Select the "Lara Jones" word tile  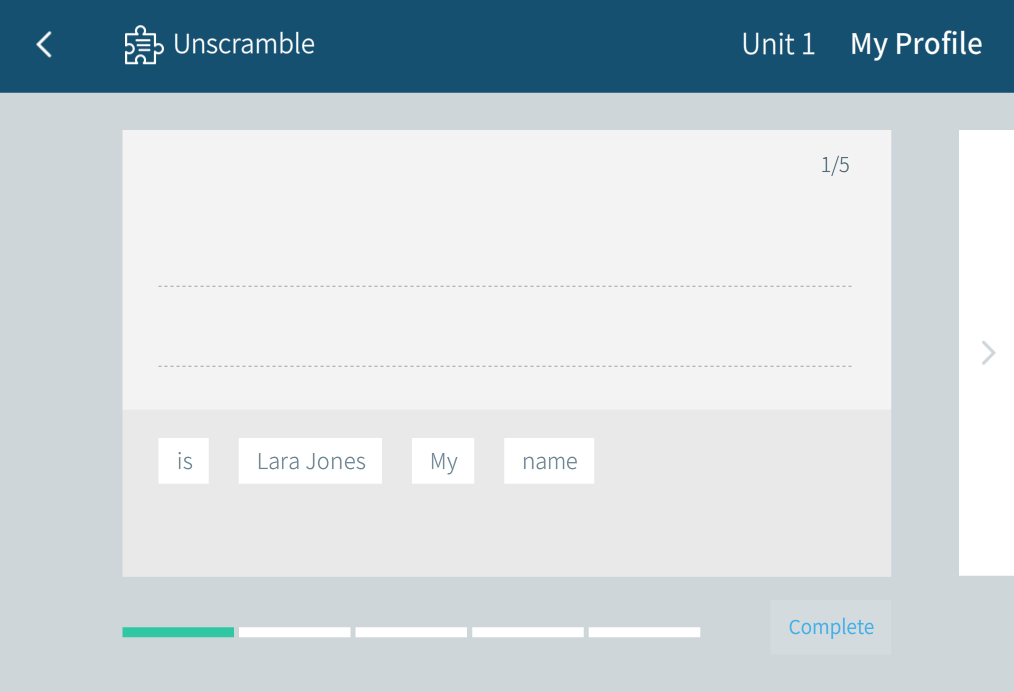click(310, 461)
